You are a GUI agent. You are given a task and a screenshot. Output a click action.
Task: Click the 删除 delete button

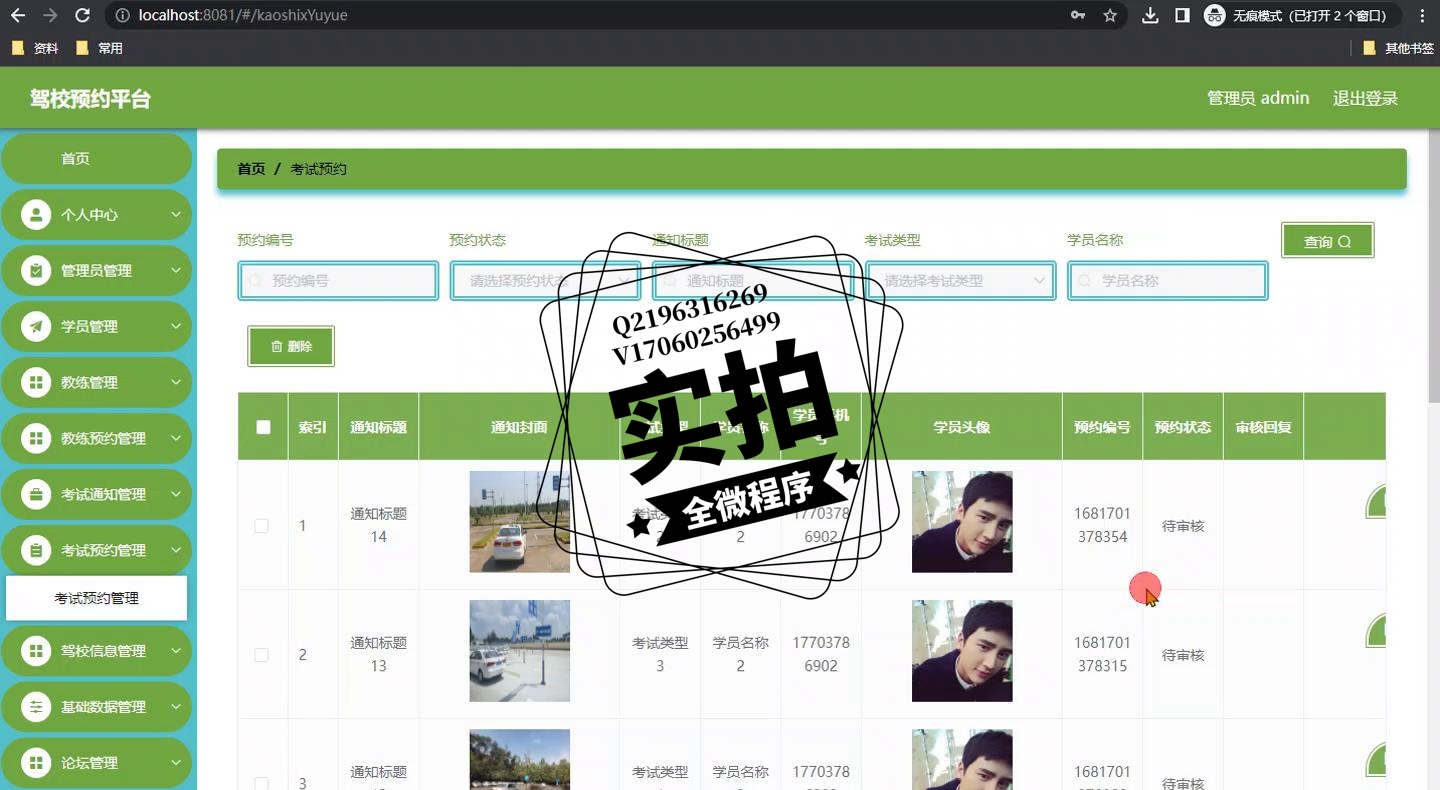click(x=291, y=346)
